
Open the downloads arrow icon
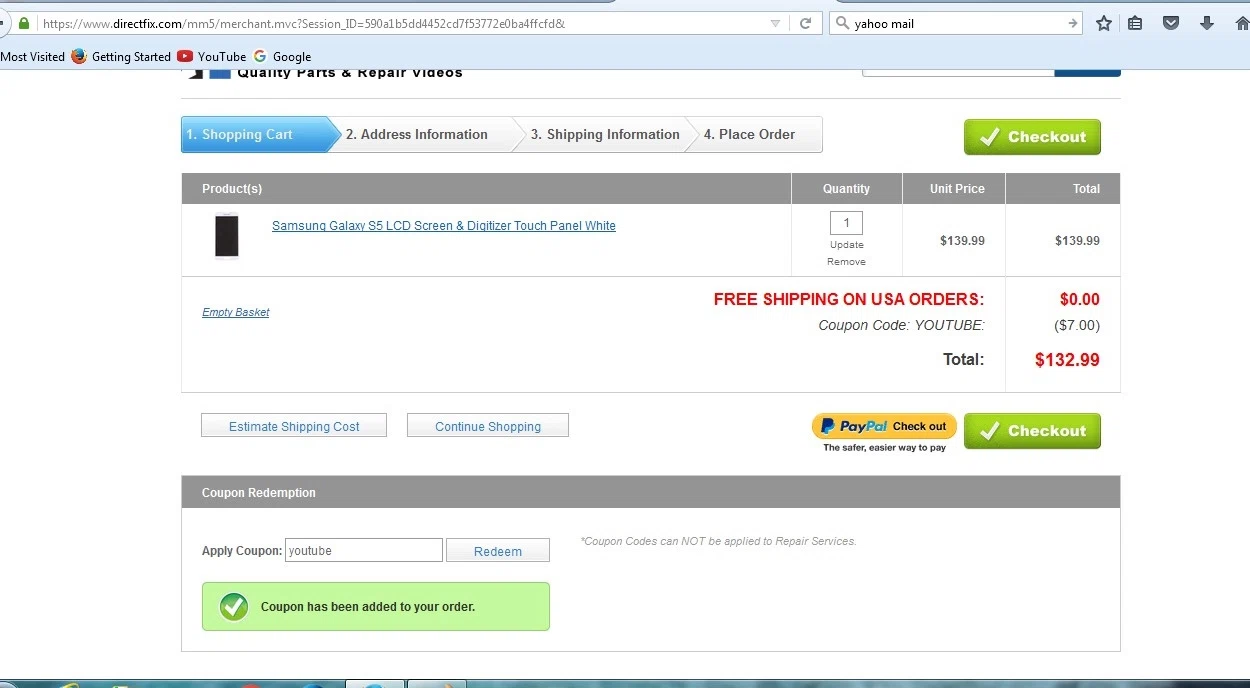click(x=1207, y=23)
